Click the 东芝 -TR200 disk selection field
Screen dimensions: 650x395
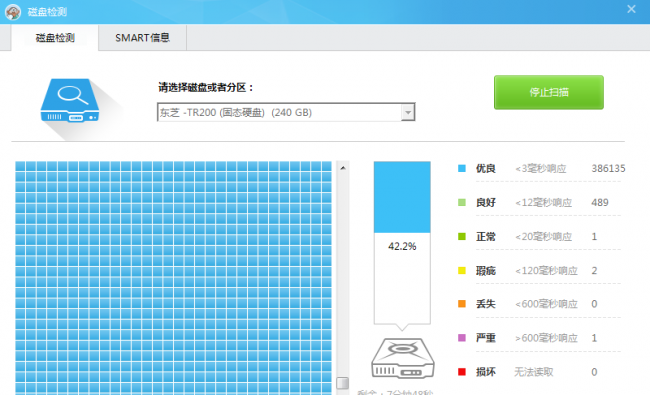286,112
